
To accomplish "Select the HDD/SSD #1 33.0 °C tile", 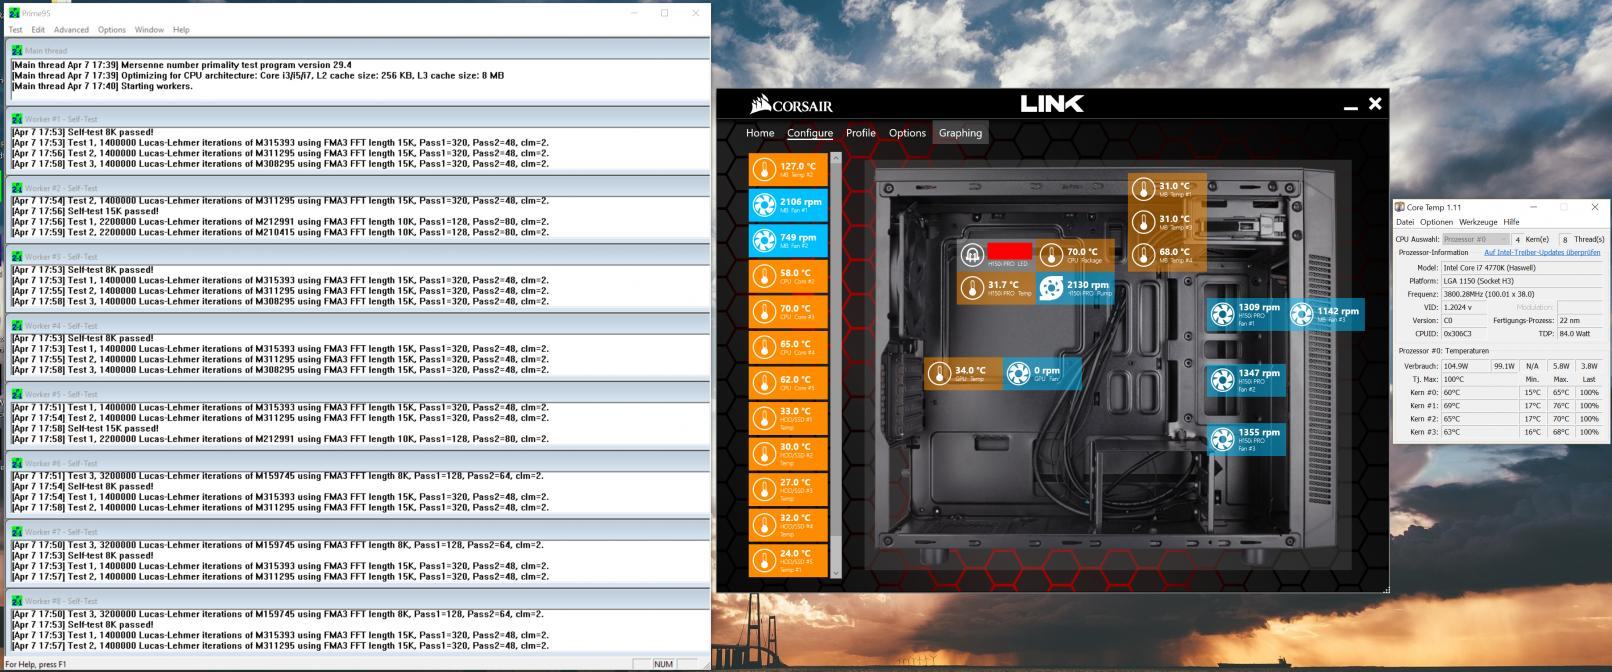I will 788,418.
